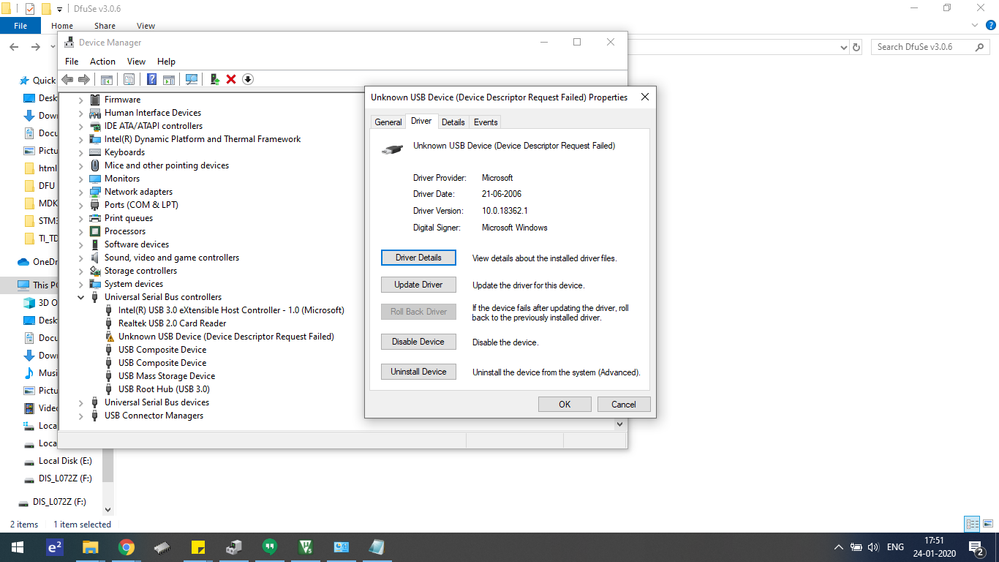Image resolution: width=999 pixels, height=562 pixels.
Task: Expand Sound, video and game controllers
Action: 81,258
